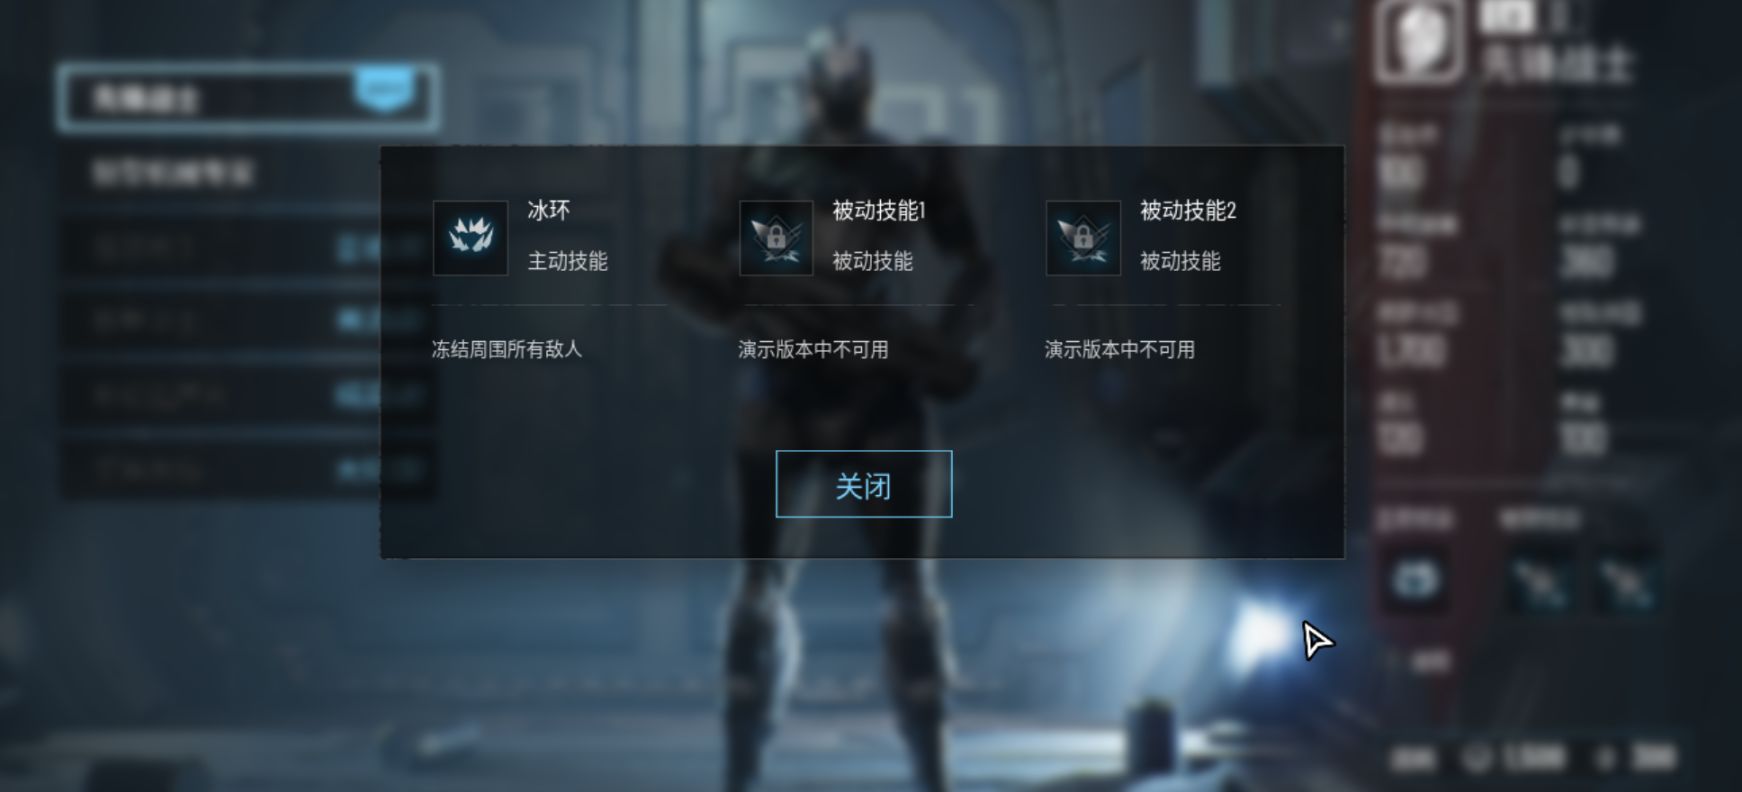The image size is (1742, 792).
Task: Choose the first blurred weapon slot icon
Action: click(x=1538, y=580)
